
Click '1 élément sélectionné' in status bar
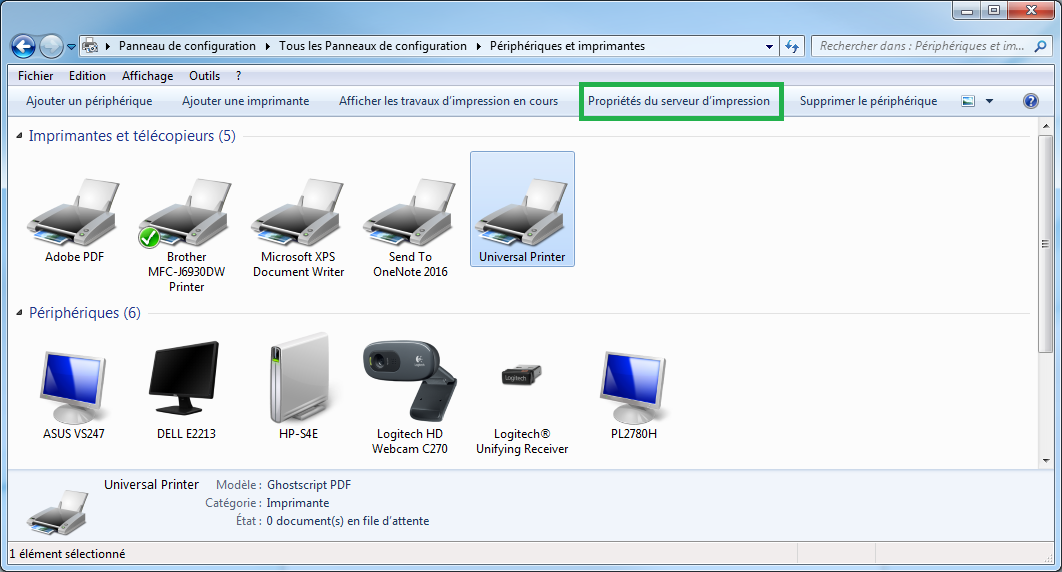pos(67,554)
